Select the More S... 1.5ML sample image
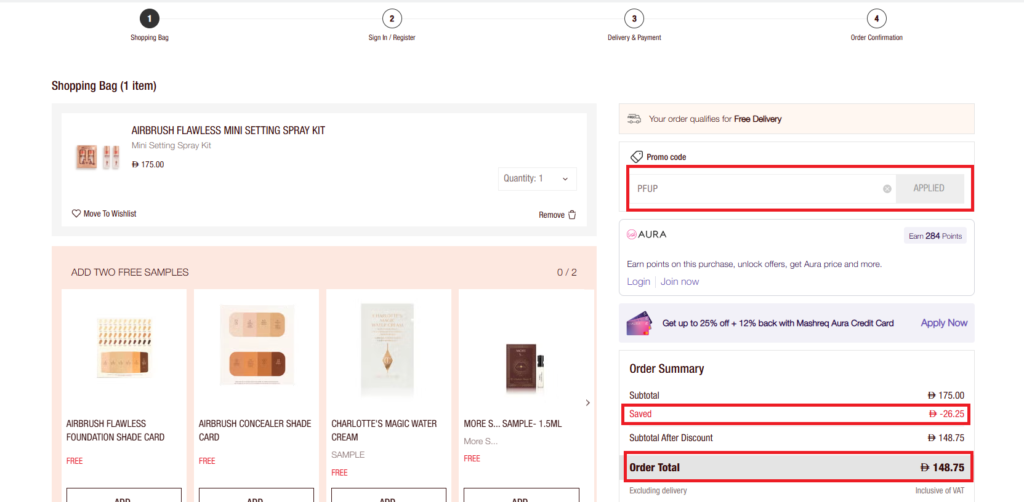 [524, 368]
